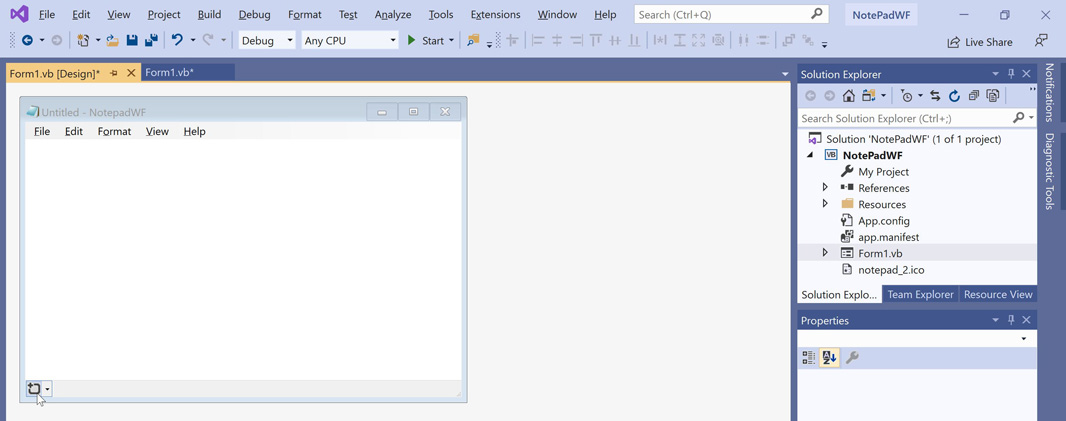Open Property Pages wrench icon
The width and height of the screenshot is (1066, 421).
852,357
